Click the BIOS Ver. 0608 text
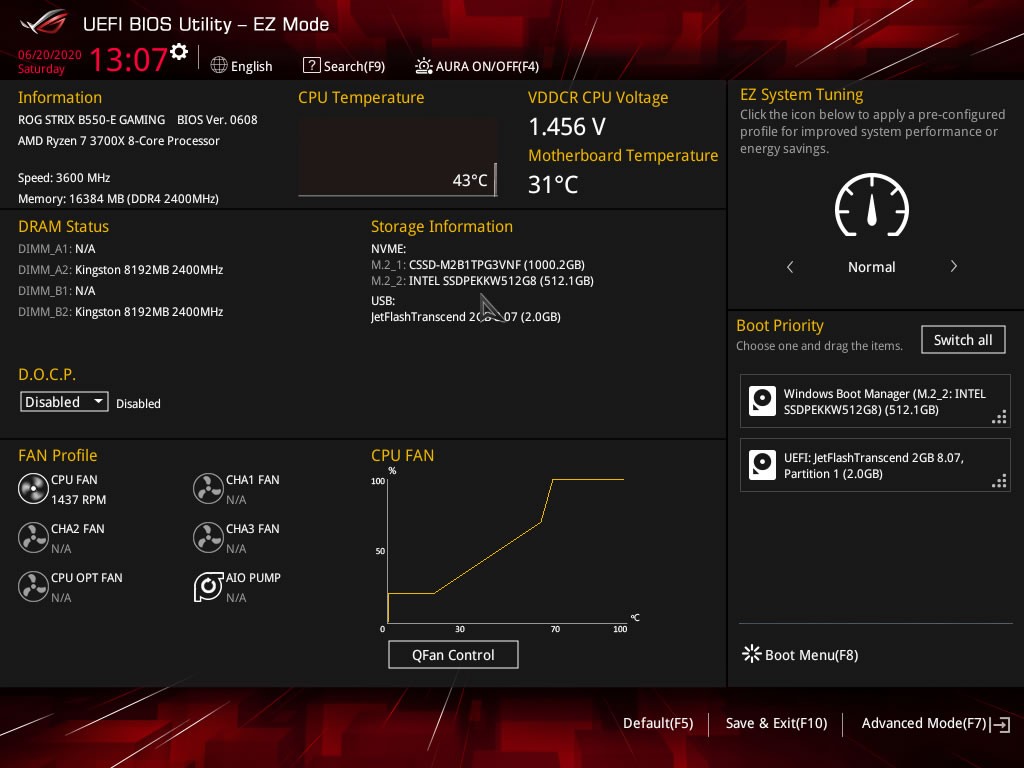This screenshot has height=768, width=1024. [x=217, y=120]
